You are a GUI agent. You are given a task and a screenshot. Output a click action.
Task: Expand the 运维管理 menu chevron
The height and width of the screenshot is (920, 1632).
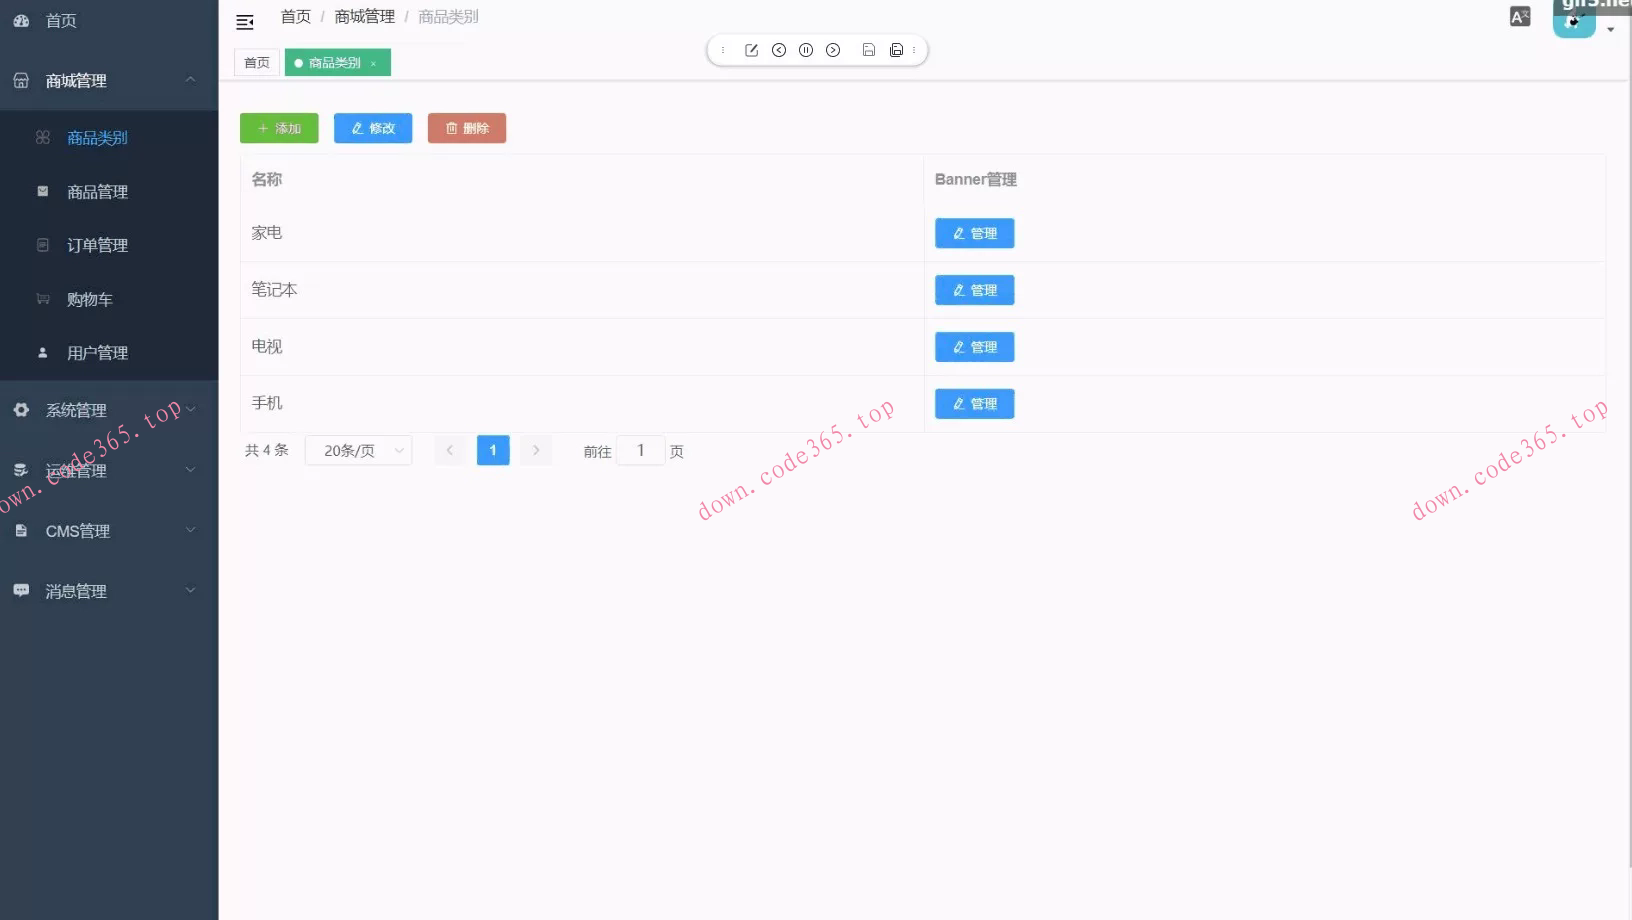190,469
